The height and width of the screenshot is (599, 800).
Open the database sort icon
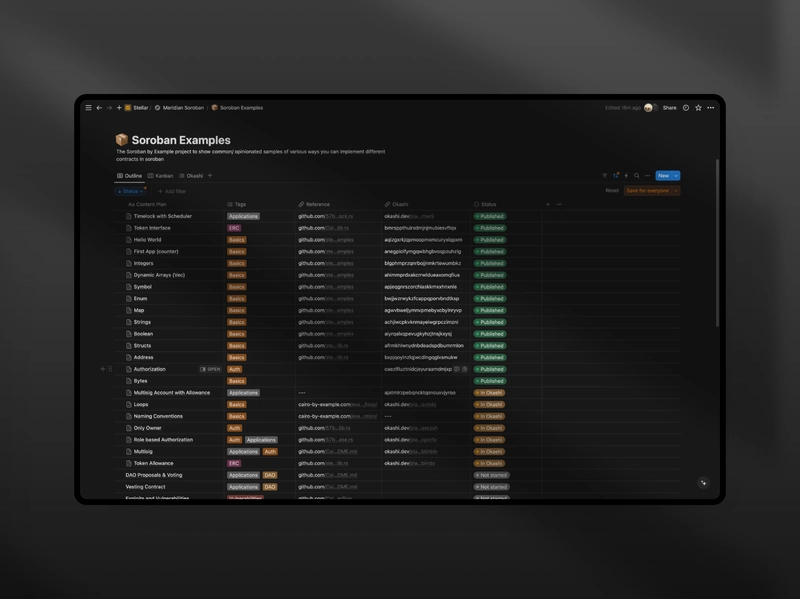(616, 176)
